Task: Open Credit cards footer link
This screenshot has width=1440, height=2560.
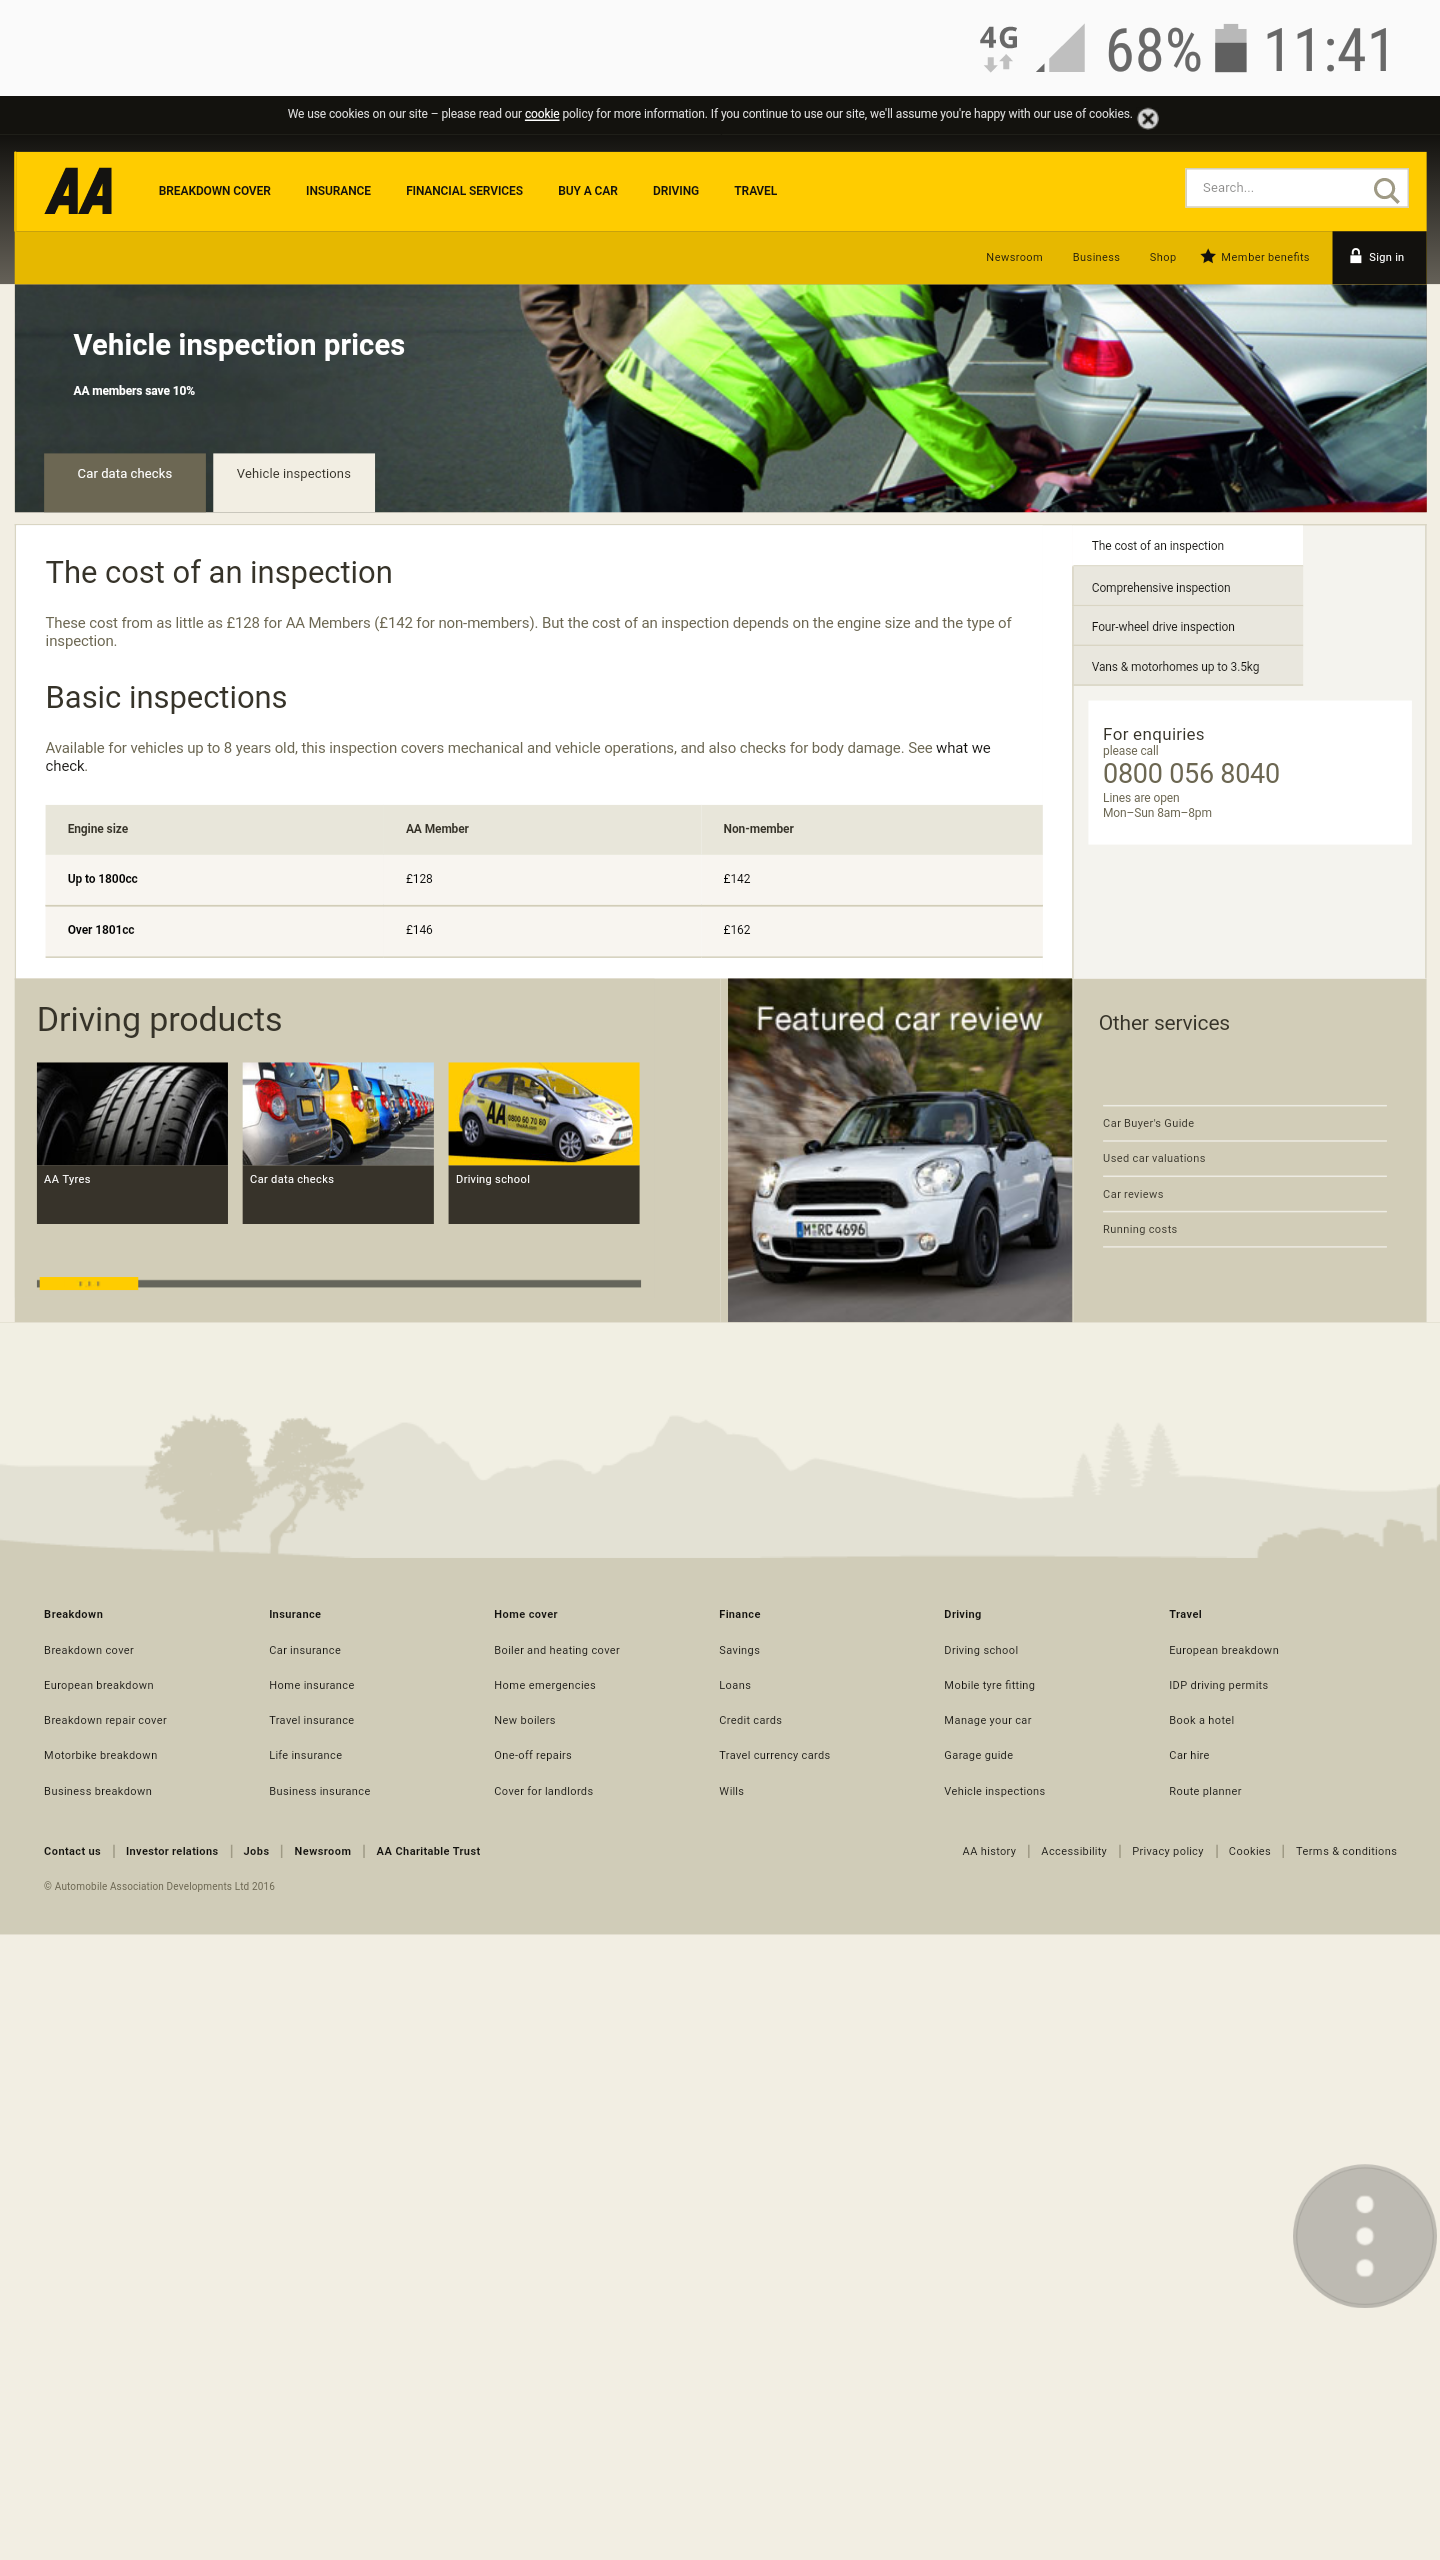Action: tap(750, 1721)
